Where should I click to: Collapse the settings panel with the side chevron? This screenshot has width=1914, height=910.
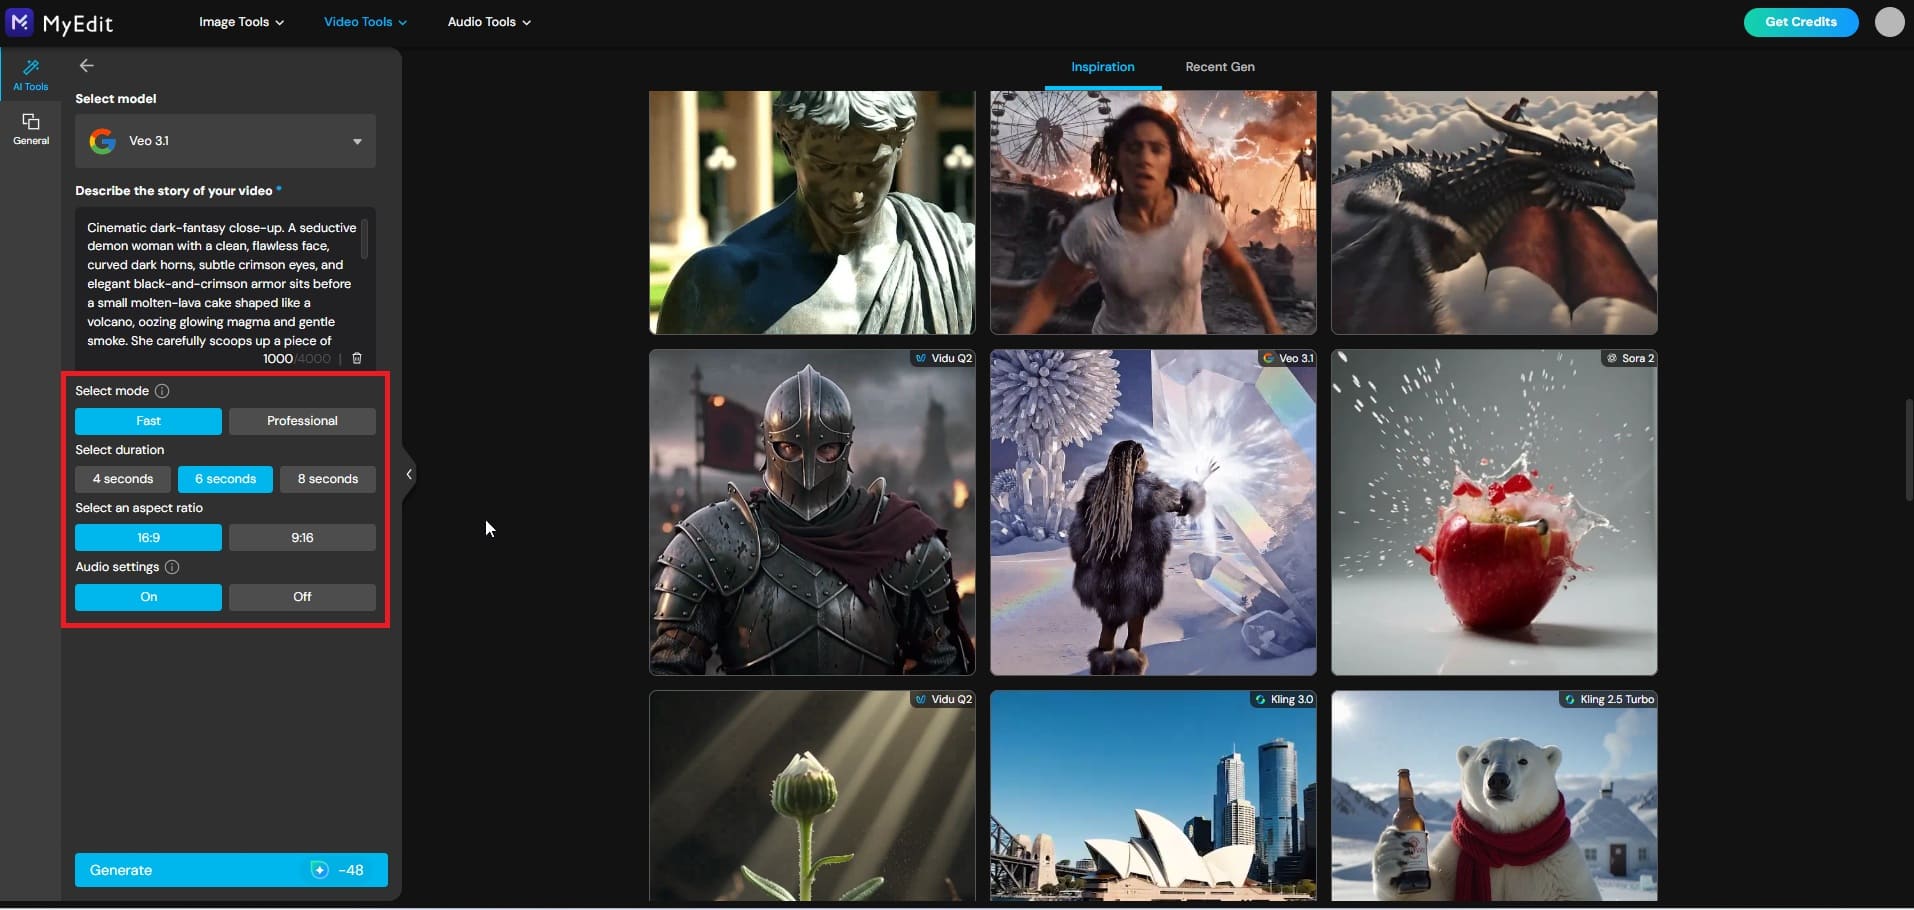(408, 473)
